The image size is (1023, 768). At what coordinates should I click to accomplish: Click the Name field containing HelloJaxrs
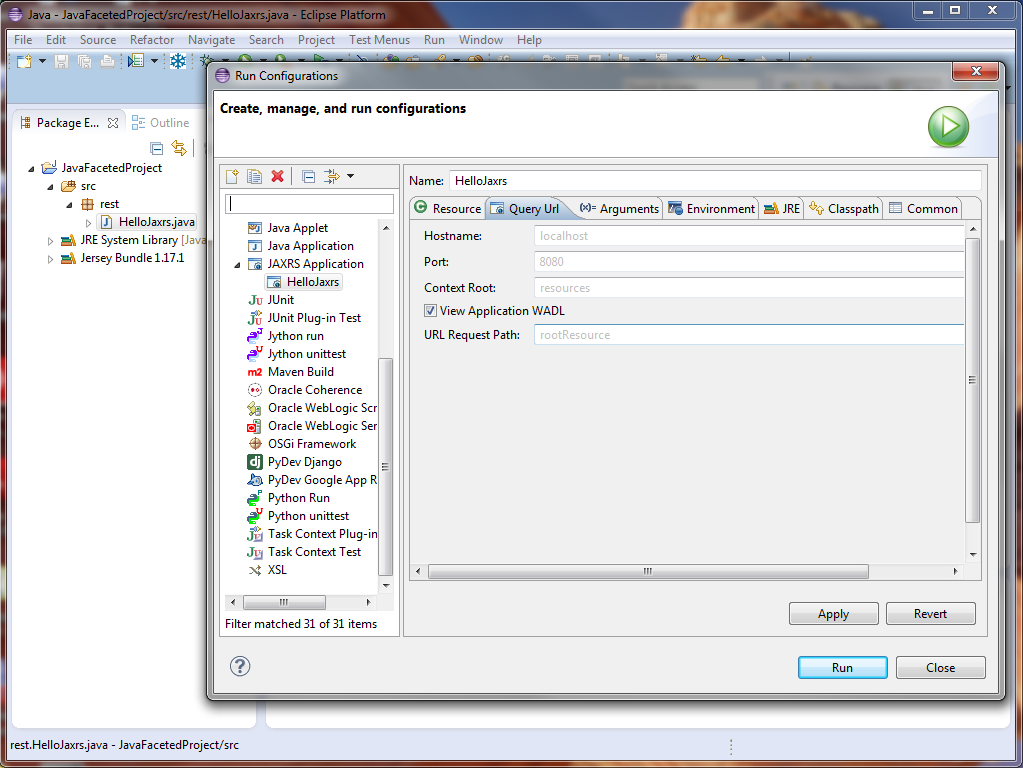click(715, 181)
